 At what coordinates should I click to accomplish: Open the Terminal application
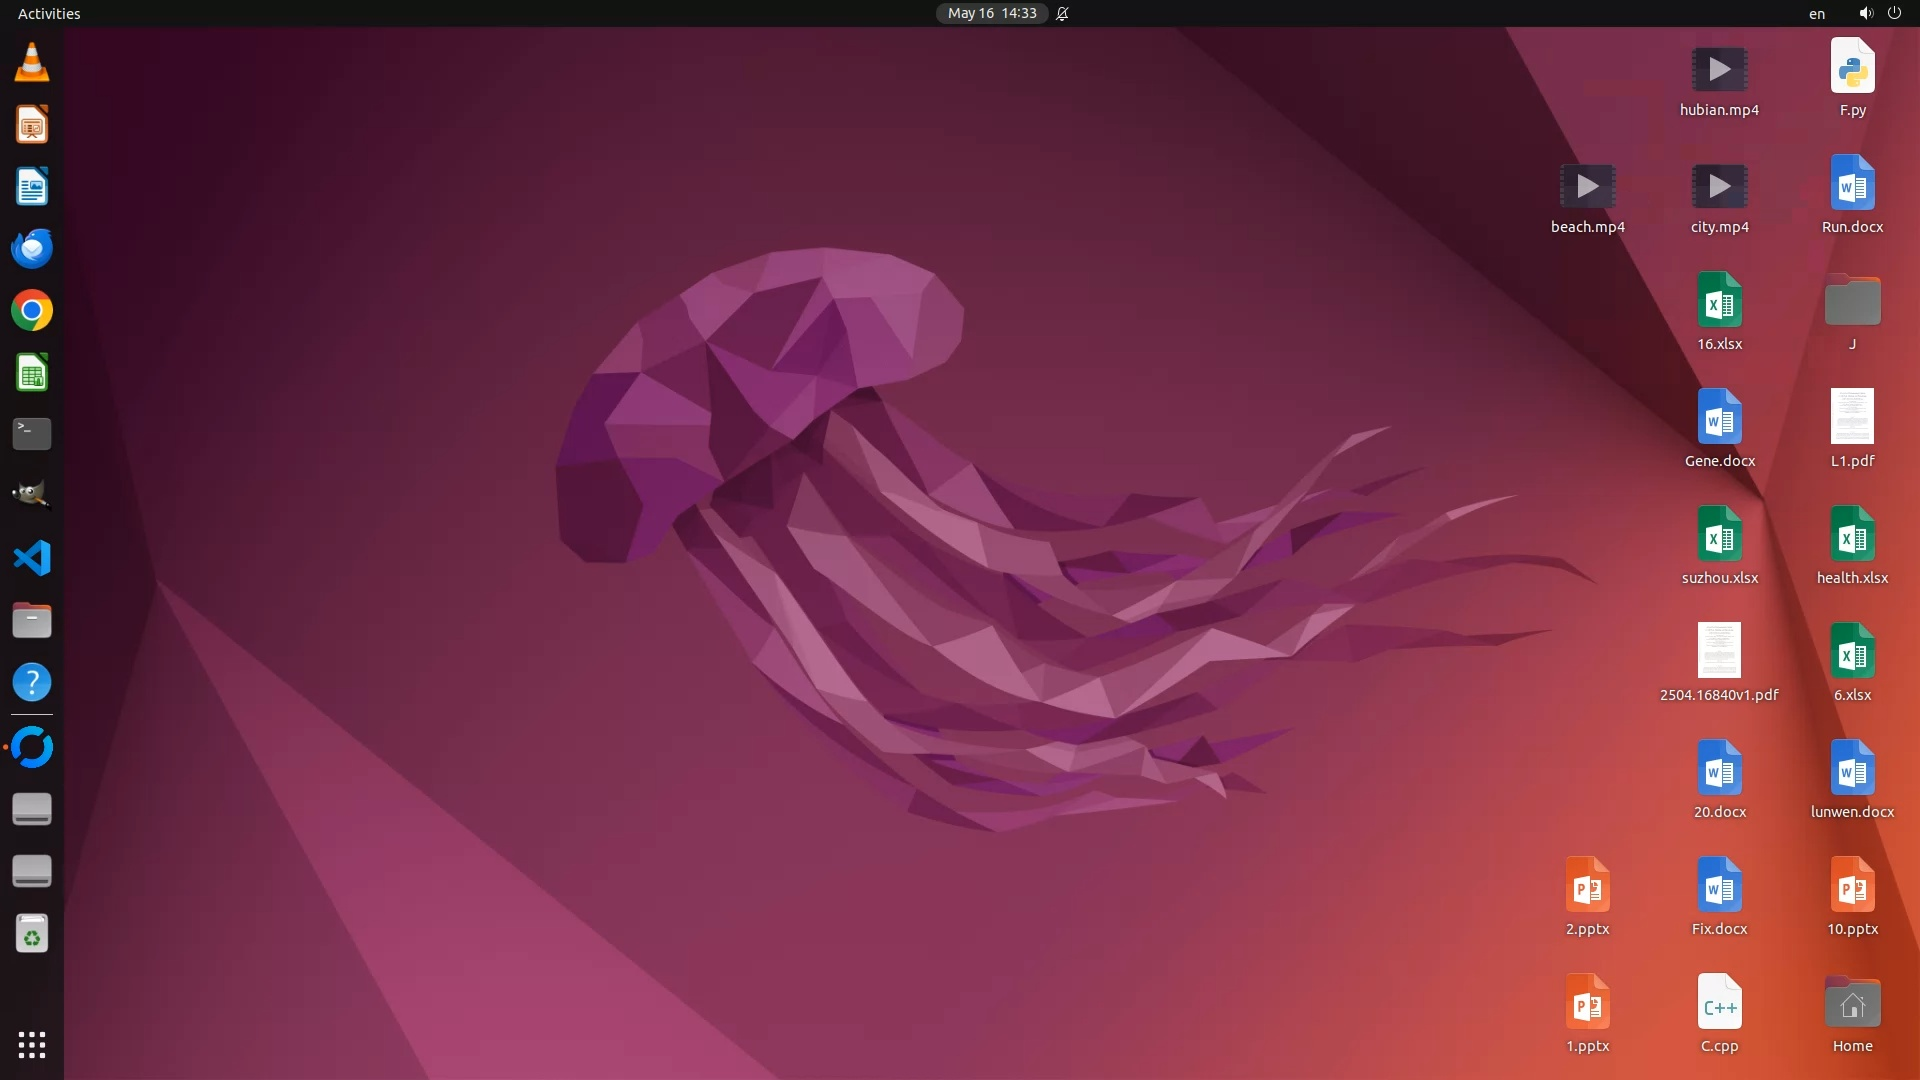tap(32, 434)
